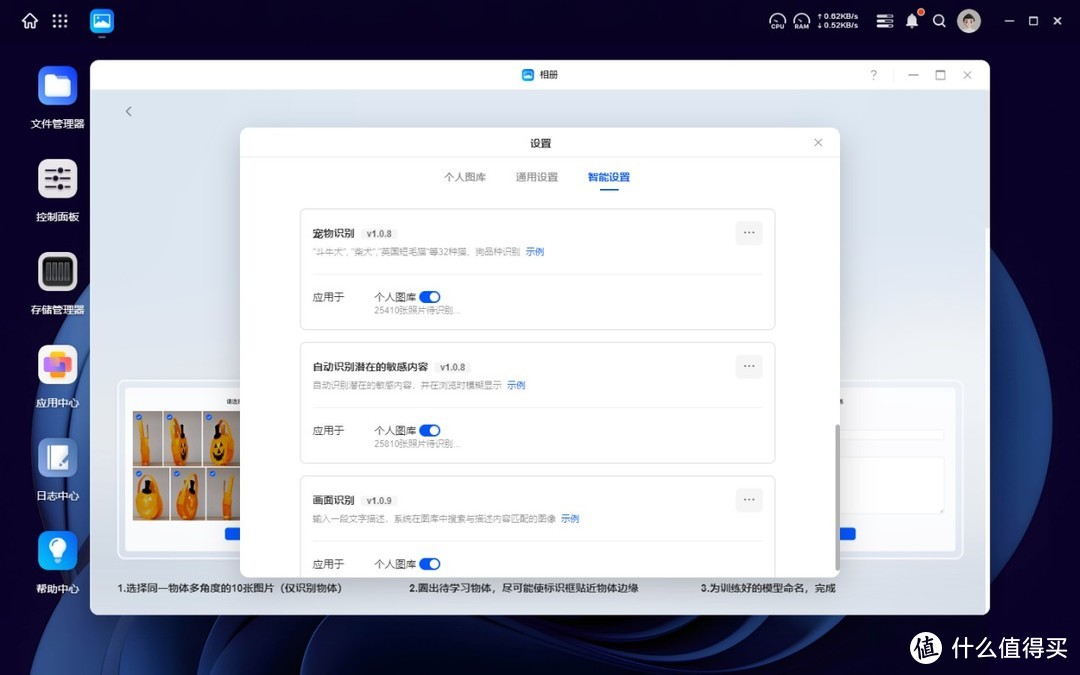Click the notification bell in the system tray
Screen dimensions: 1080x675
(x=911, y=20)
